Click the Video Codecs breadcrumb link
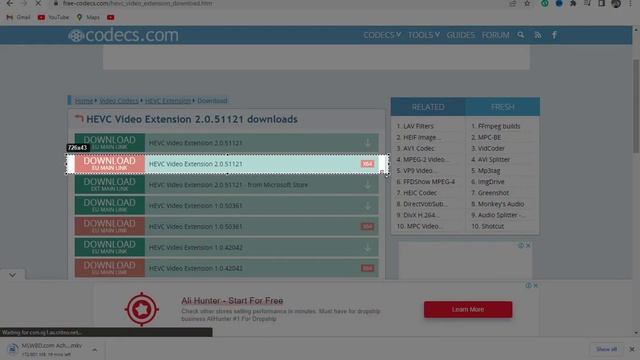The height and width of the screenshot is (360, 640). coord(119,100)
